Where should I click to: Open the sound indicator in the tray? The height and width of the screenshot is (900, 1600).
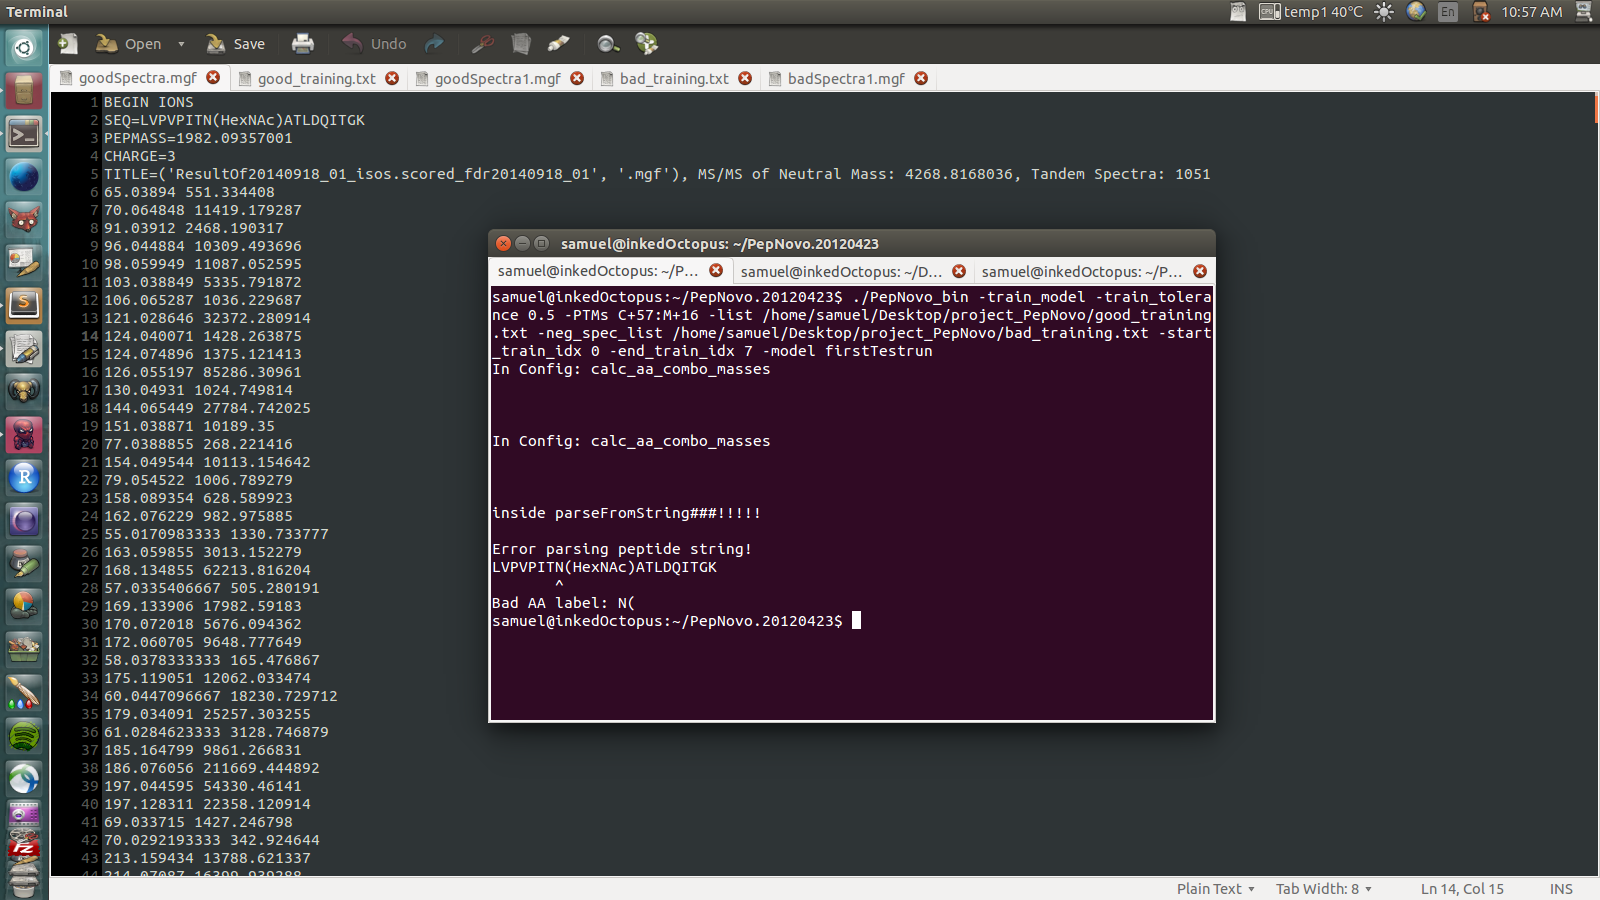tap(1481, 12)
